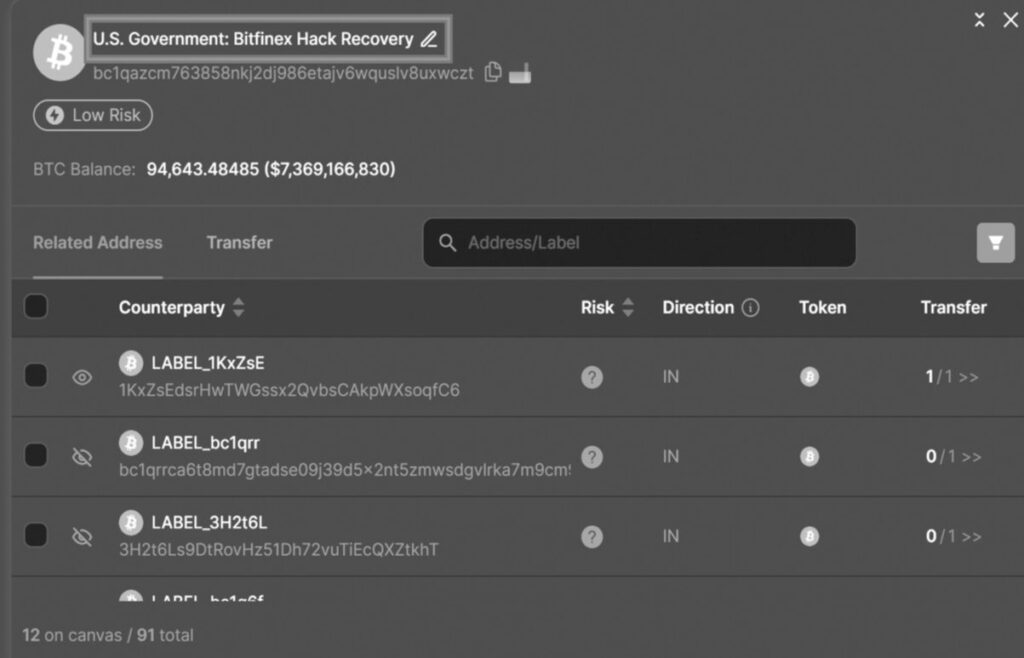The height and width of the screenshot is (658, 1024).
Task: Show LABEL_bc1qrr on canvas via crossed eye
Action: 82,457
